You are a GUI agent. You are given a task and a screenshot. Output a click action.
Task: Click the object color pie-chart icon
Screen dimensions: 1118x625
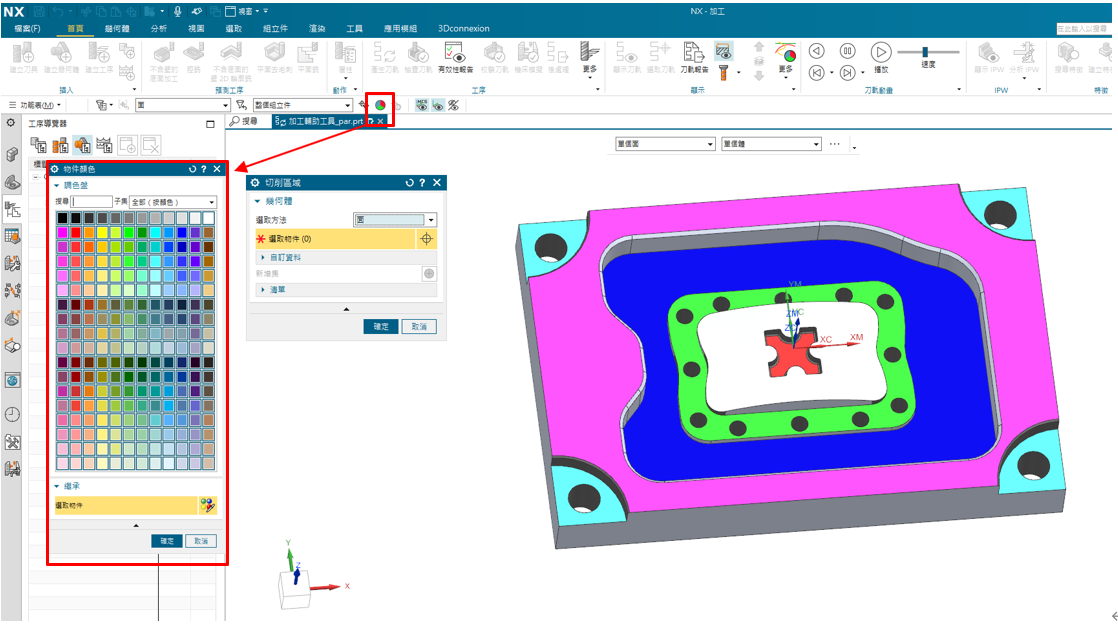pos(380,105)
